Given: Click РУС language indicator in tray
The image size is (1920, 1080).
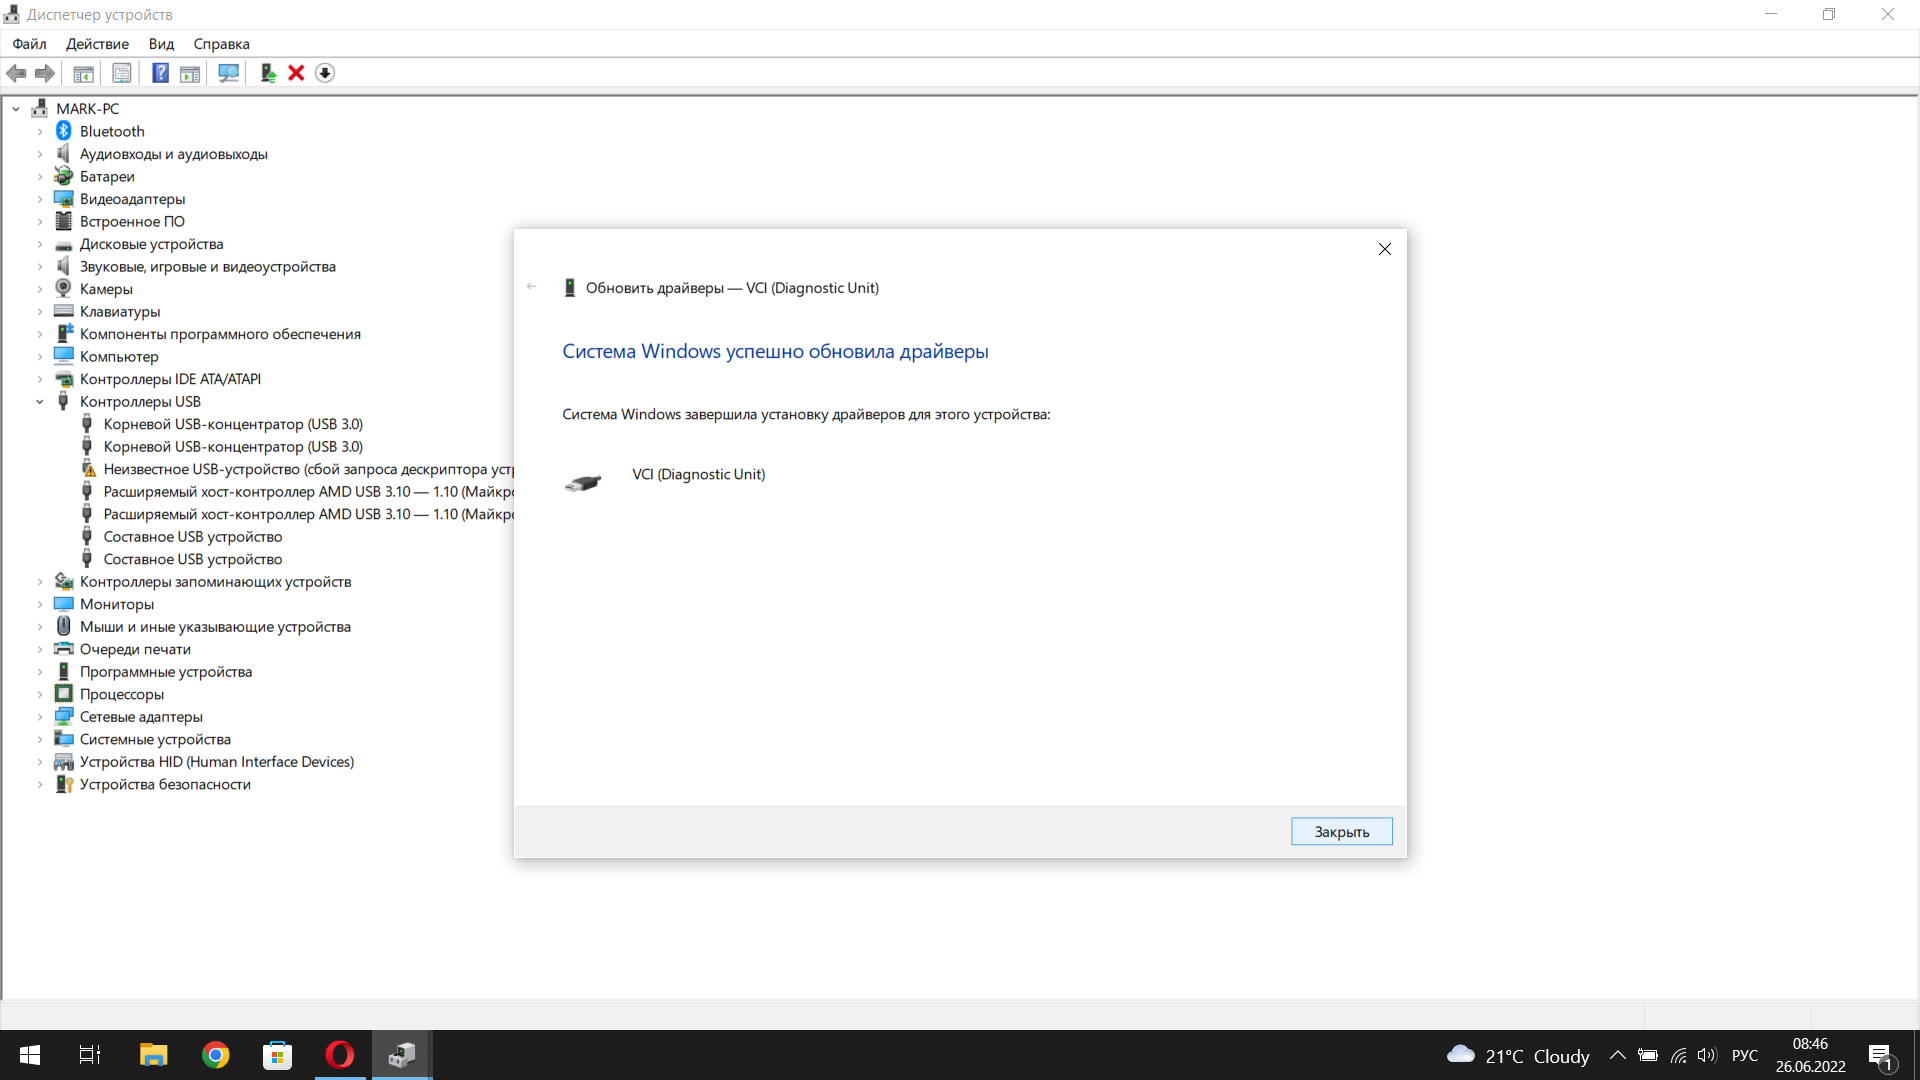Looking at the screenshot, I should [1744, 1056].
